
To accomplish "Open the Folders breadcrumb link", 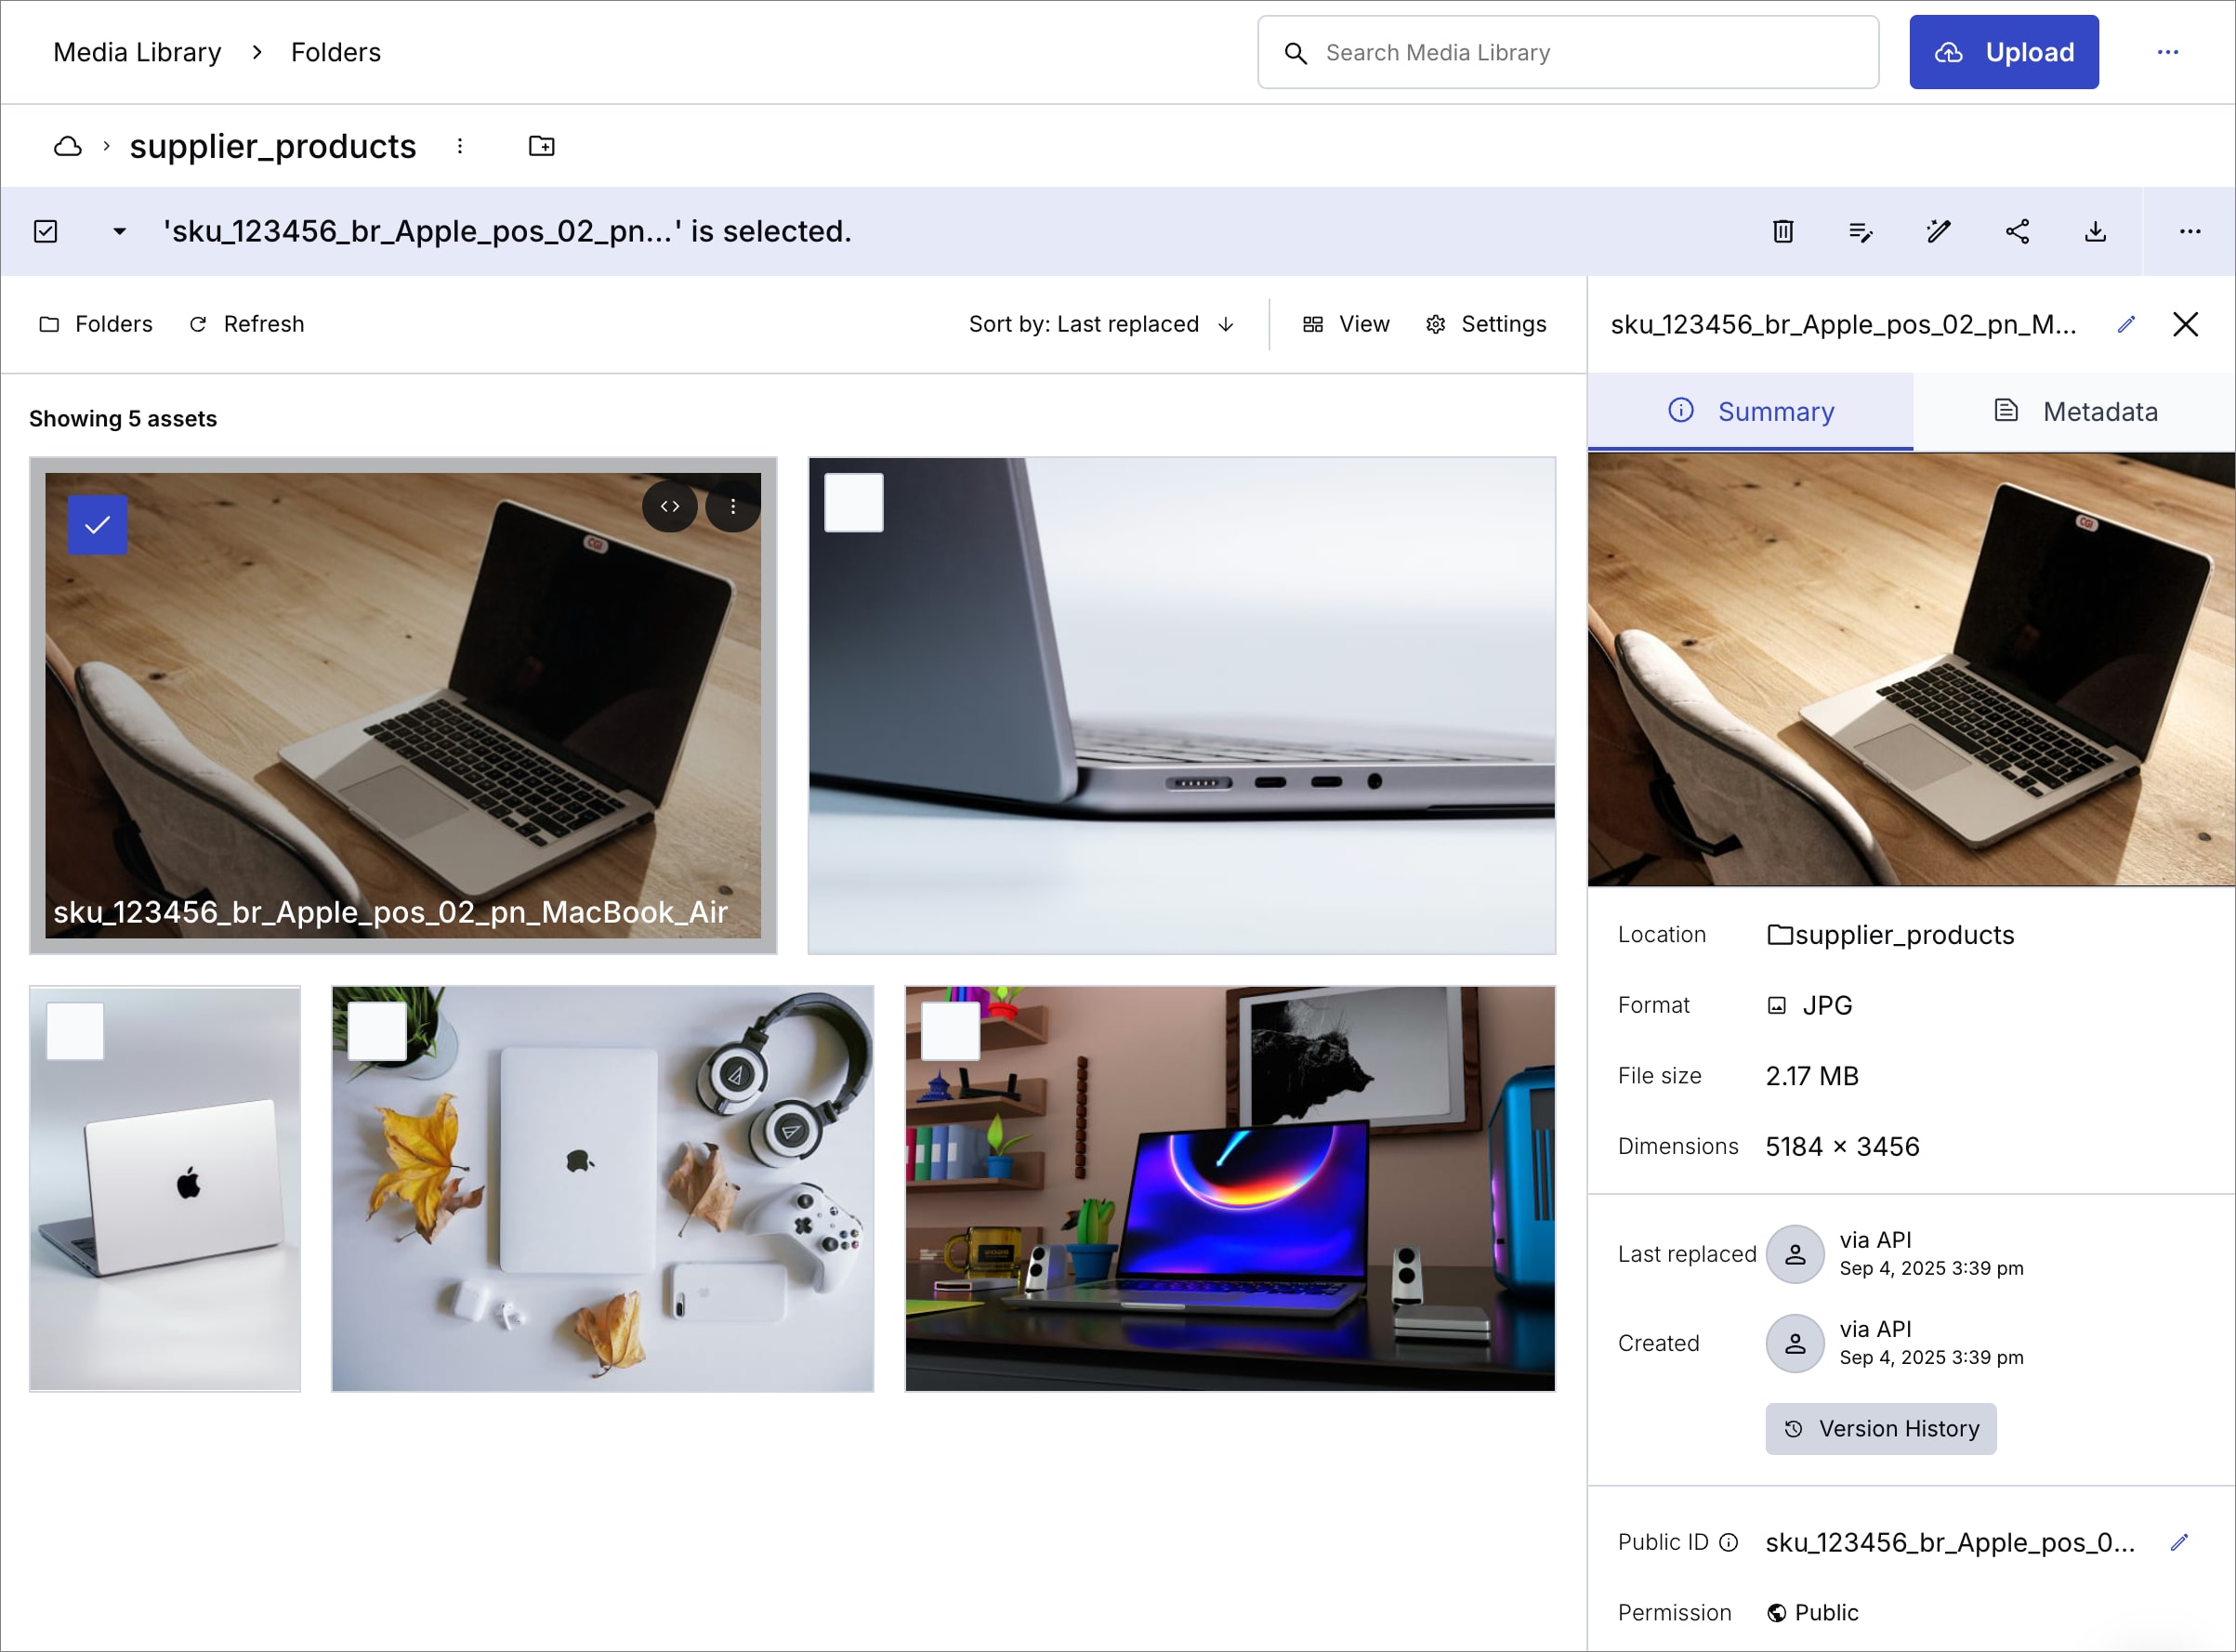I will pos(335,52).
